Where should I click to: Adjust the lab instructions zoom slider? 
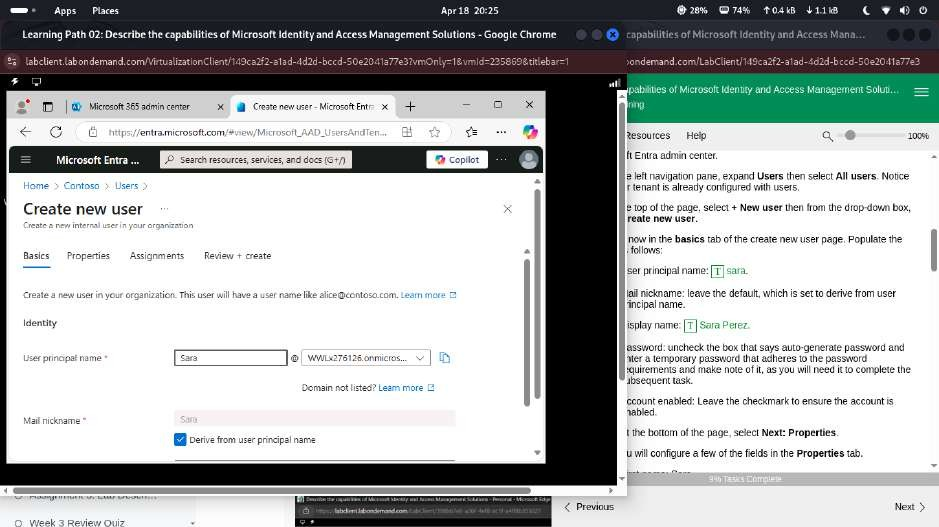850,135
